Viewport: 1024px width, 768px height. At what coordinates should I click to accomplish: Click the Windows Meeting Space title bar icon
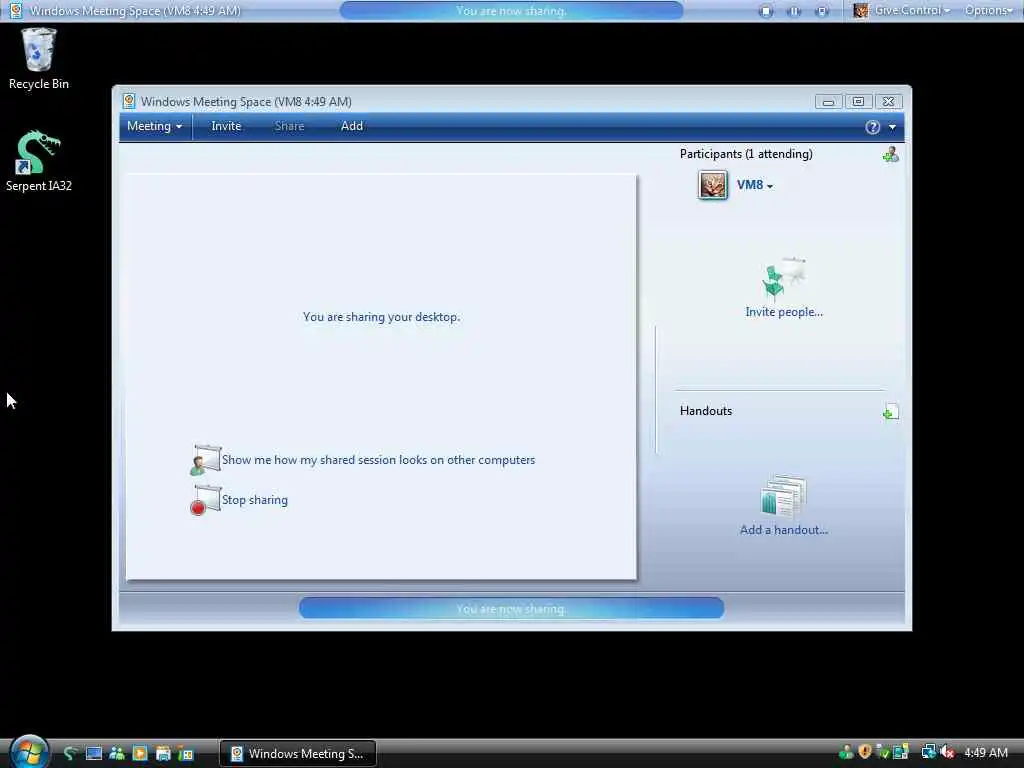click(129, 101)
